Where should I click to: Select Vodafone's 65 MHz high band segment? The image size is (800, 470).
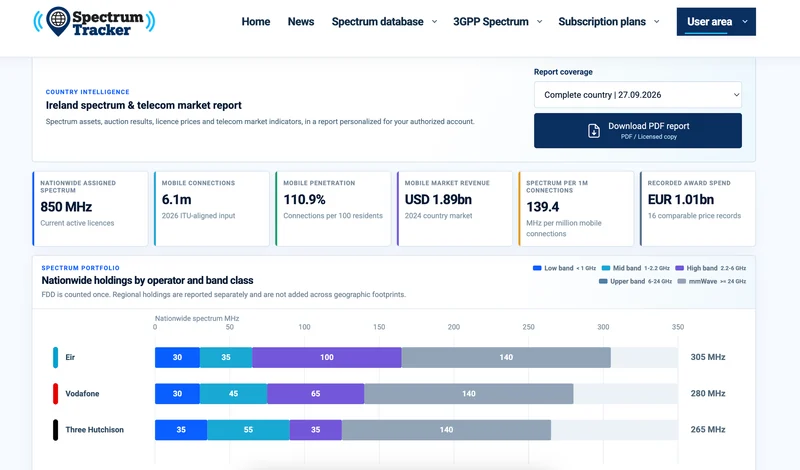316,393
